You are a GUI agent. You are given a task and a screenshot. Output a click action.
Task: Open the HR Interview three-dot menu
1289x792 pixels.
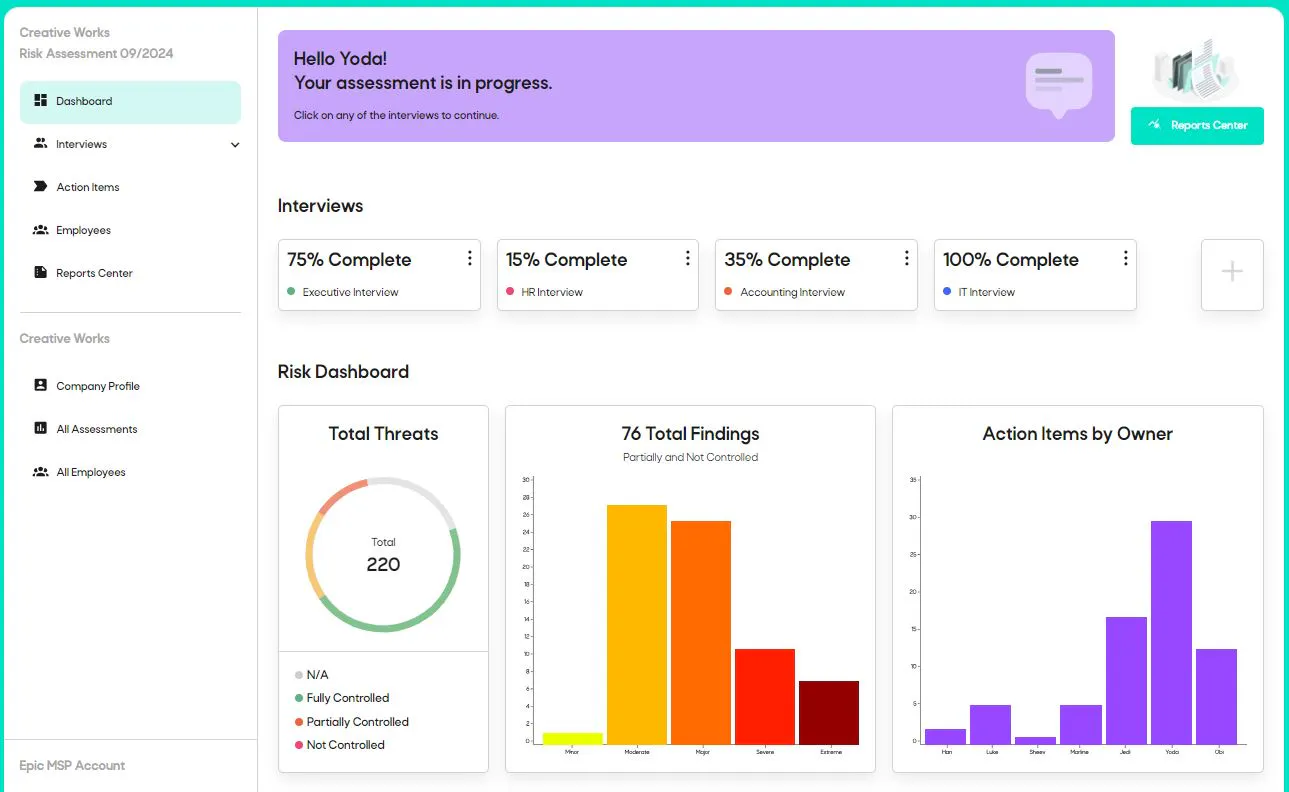pyautogui.click(x=687, y=259)
